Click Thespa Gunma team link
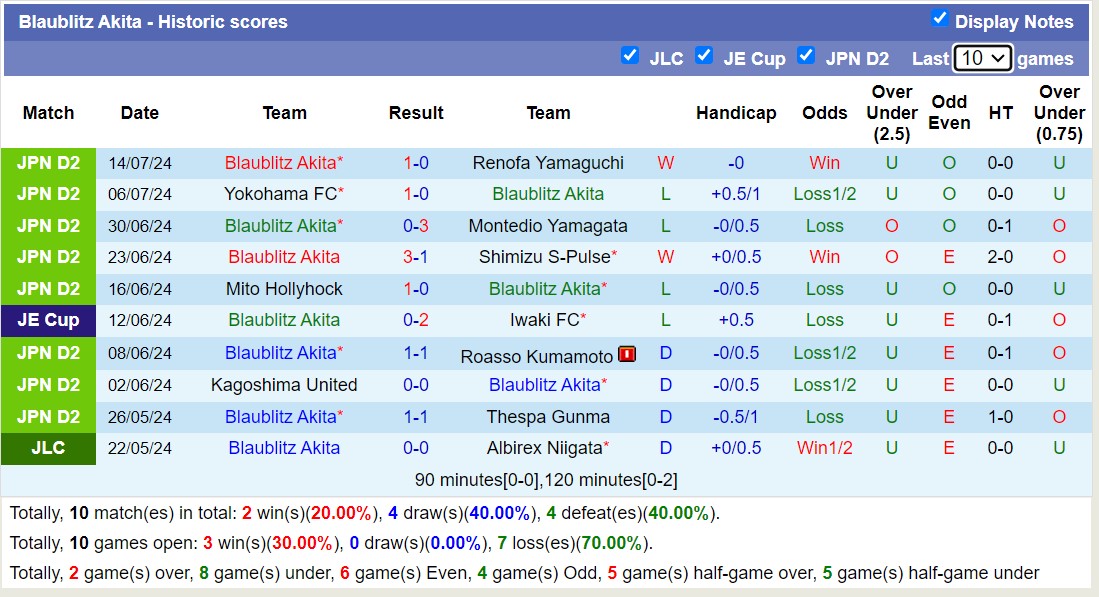This screenshot has width=1099, height=597. pyautogui.click(x=547, y=417)
